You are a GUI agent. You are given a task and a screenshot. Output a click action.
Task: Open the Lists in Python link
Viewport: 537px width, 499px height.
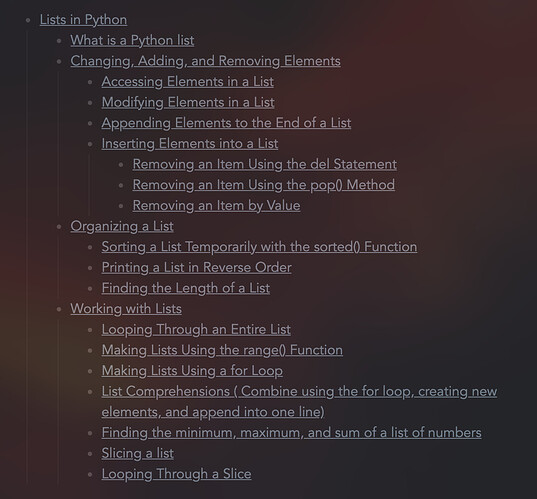coord(83,20)
